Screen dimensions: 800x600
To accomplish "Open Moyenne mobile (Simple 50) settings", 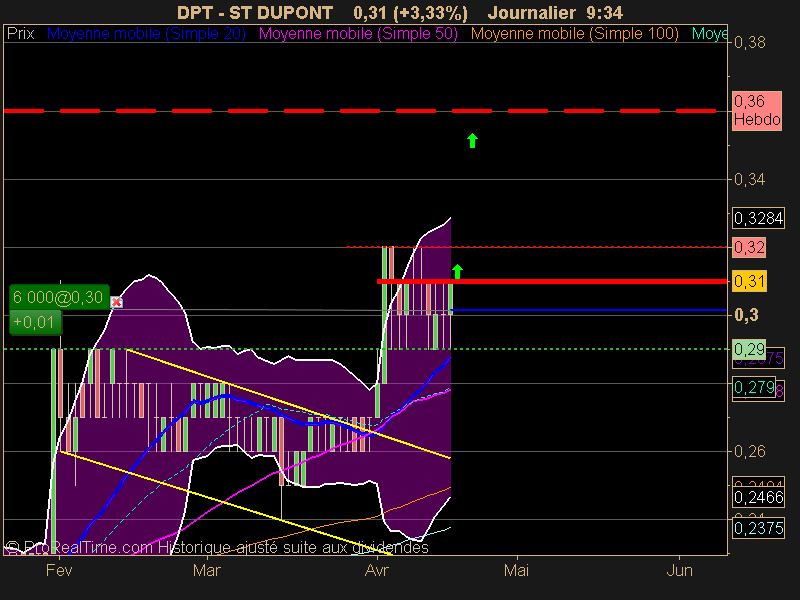I will coord(358,34).
